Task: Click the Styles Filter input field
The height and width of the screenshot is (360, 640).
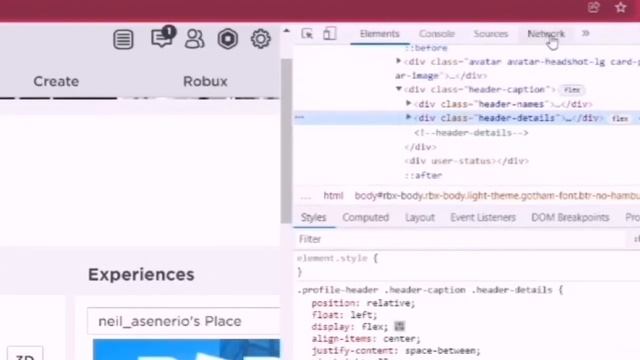Action: (461, 239)
